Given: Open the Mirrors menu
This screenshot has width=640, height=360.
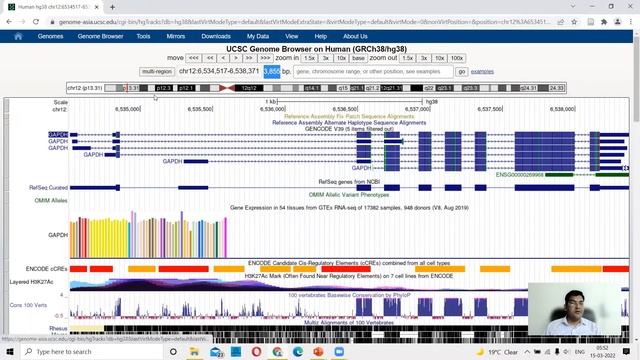Looking at the screenshot, I should point(176,36).
